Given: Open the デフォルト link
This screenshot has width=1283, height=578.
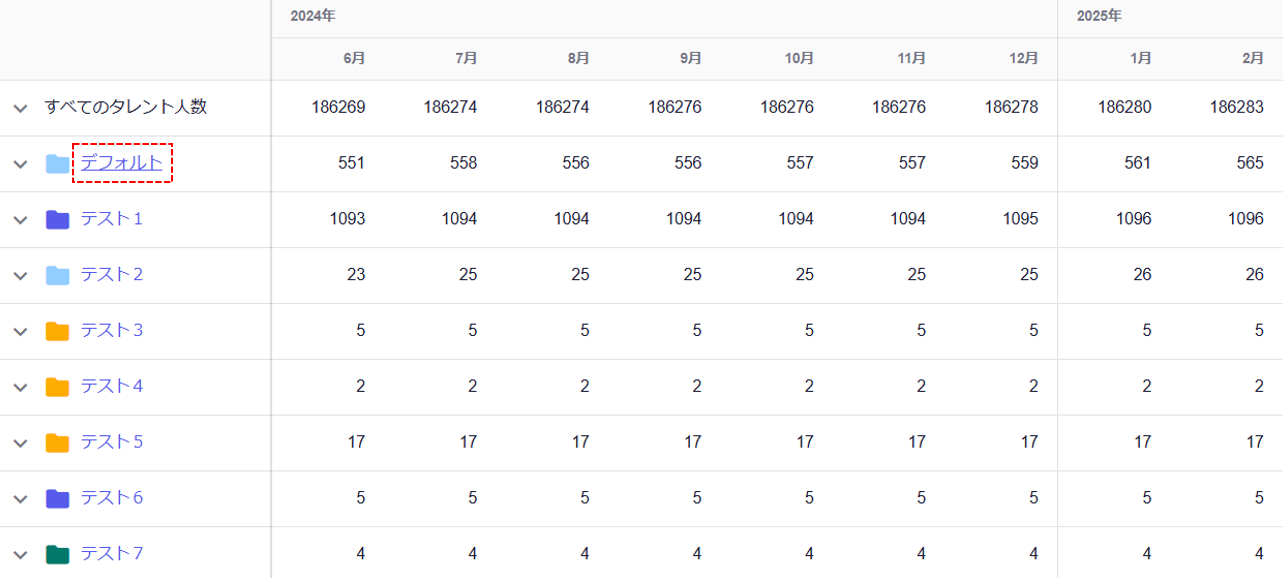Looking at the screenshot, I should click(122, 163).
